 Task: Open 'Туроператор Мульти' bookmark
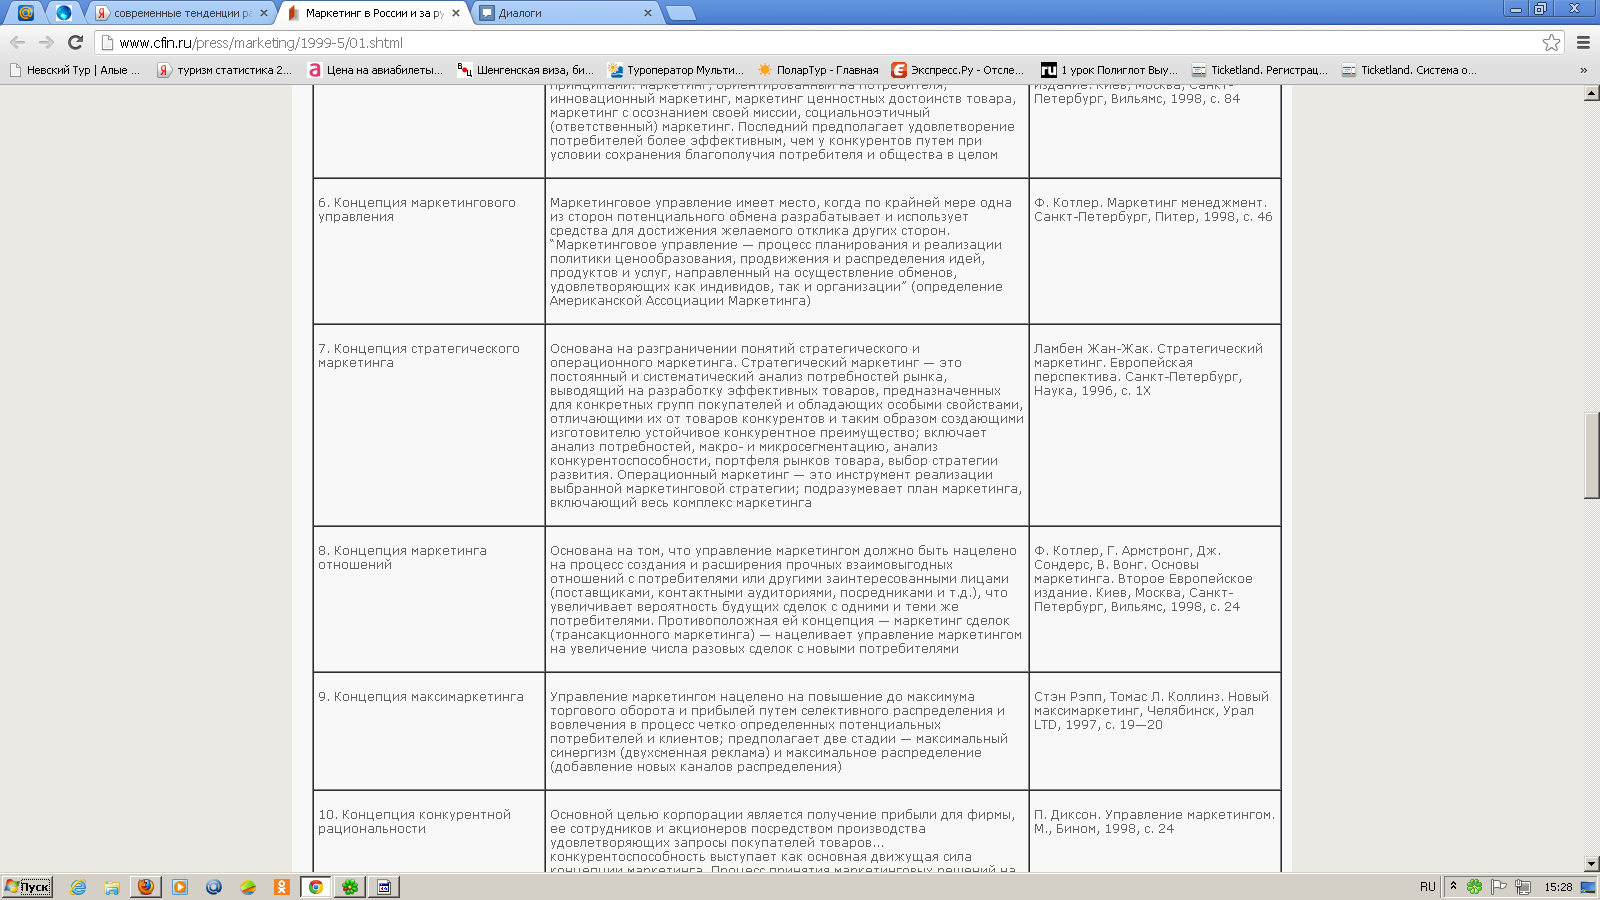coord(676,70)
